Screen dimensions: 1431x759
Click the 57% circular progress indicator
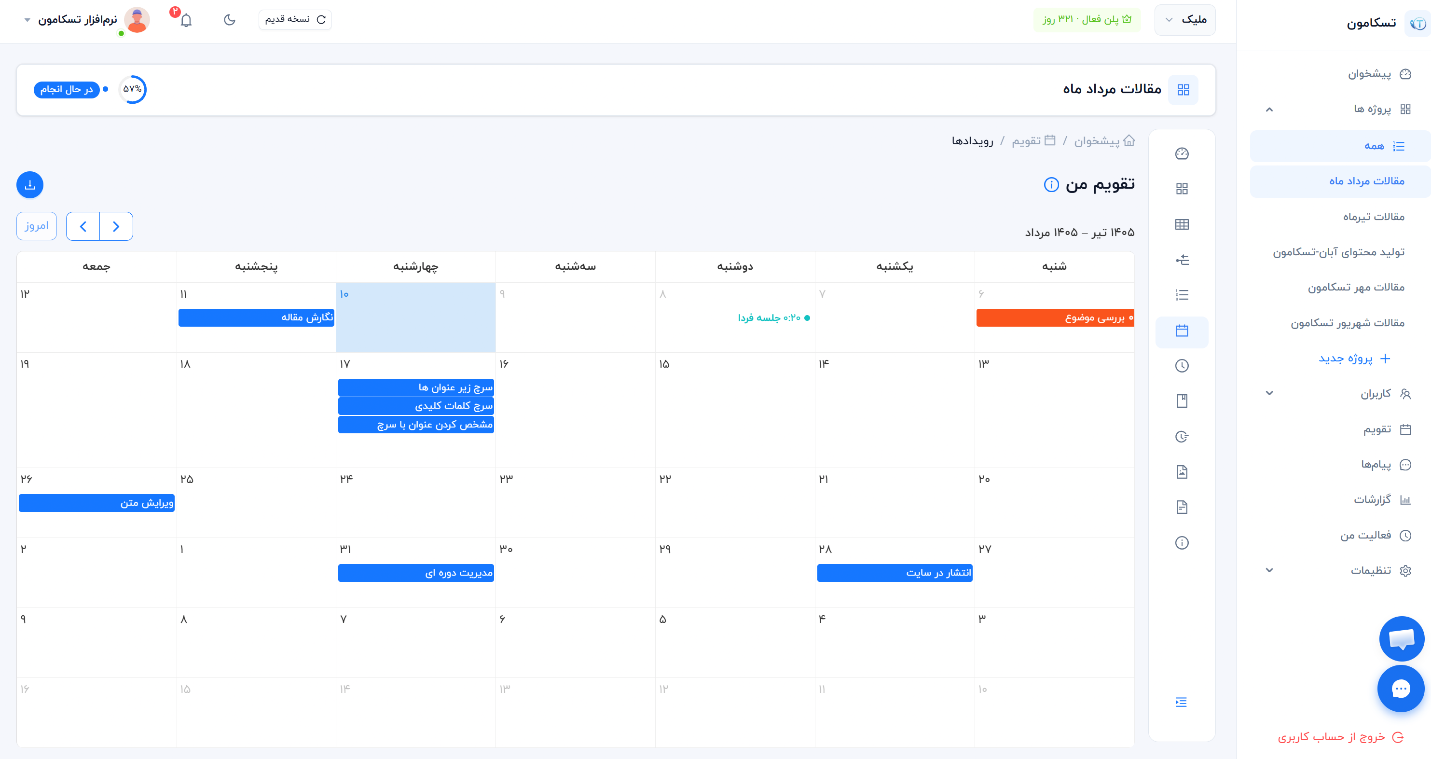(132, 89)
